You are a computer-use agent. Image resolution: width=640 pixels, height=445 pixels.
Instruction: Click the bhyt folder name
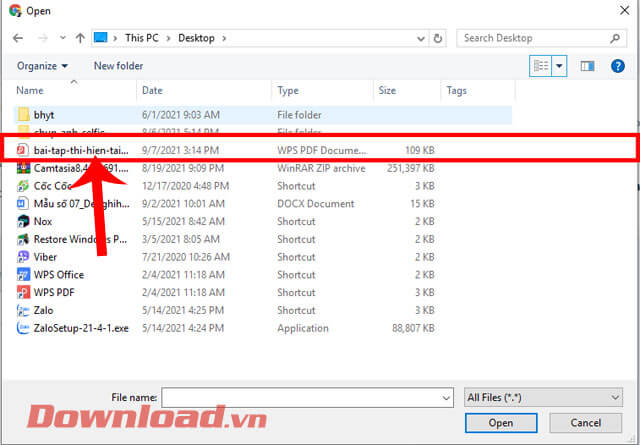(44, 115)
